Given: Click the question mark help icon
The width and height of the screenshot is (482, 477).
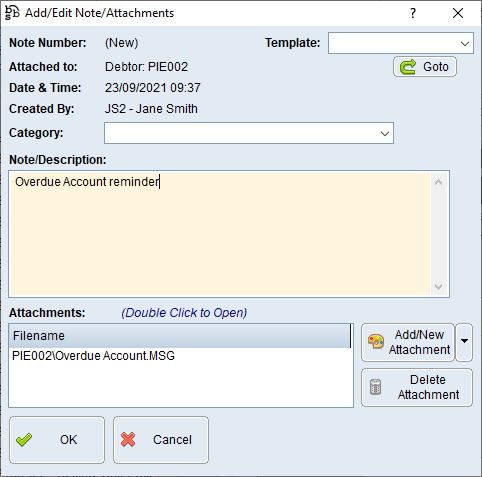Looking at the screenshot, I should 413,13.
